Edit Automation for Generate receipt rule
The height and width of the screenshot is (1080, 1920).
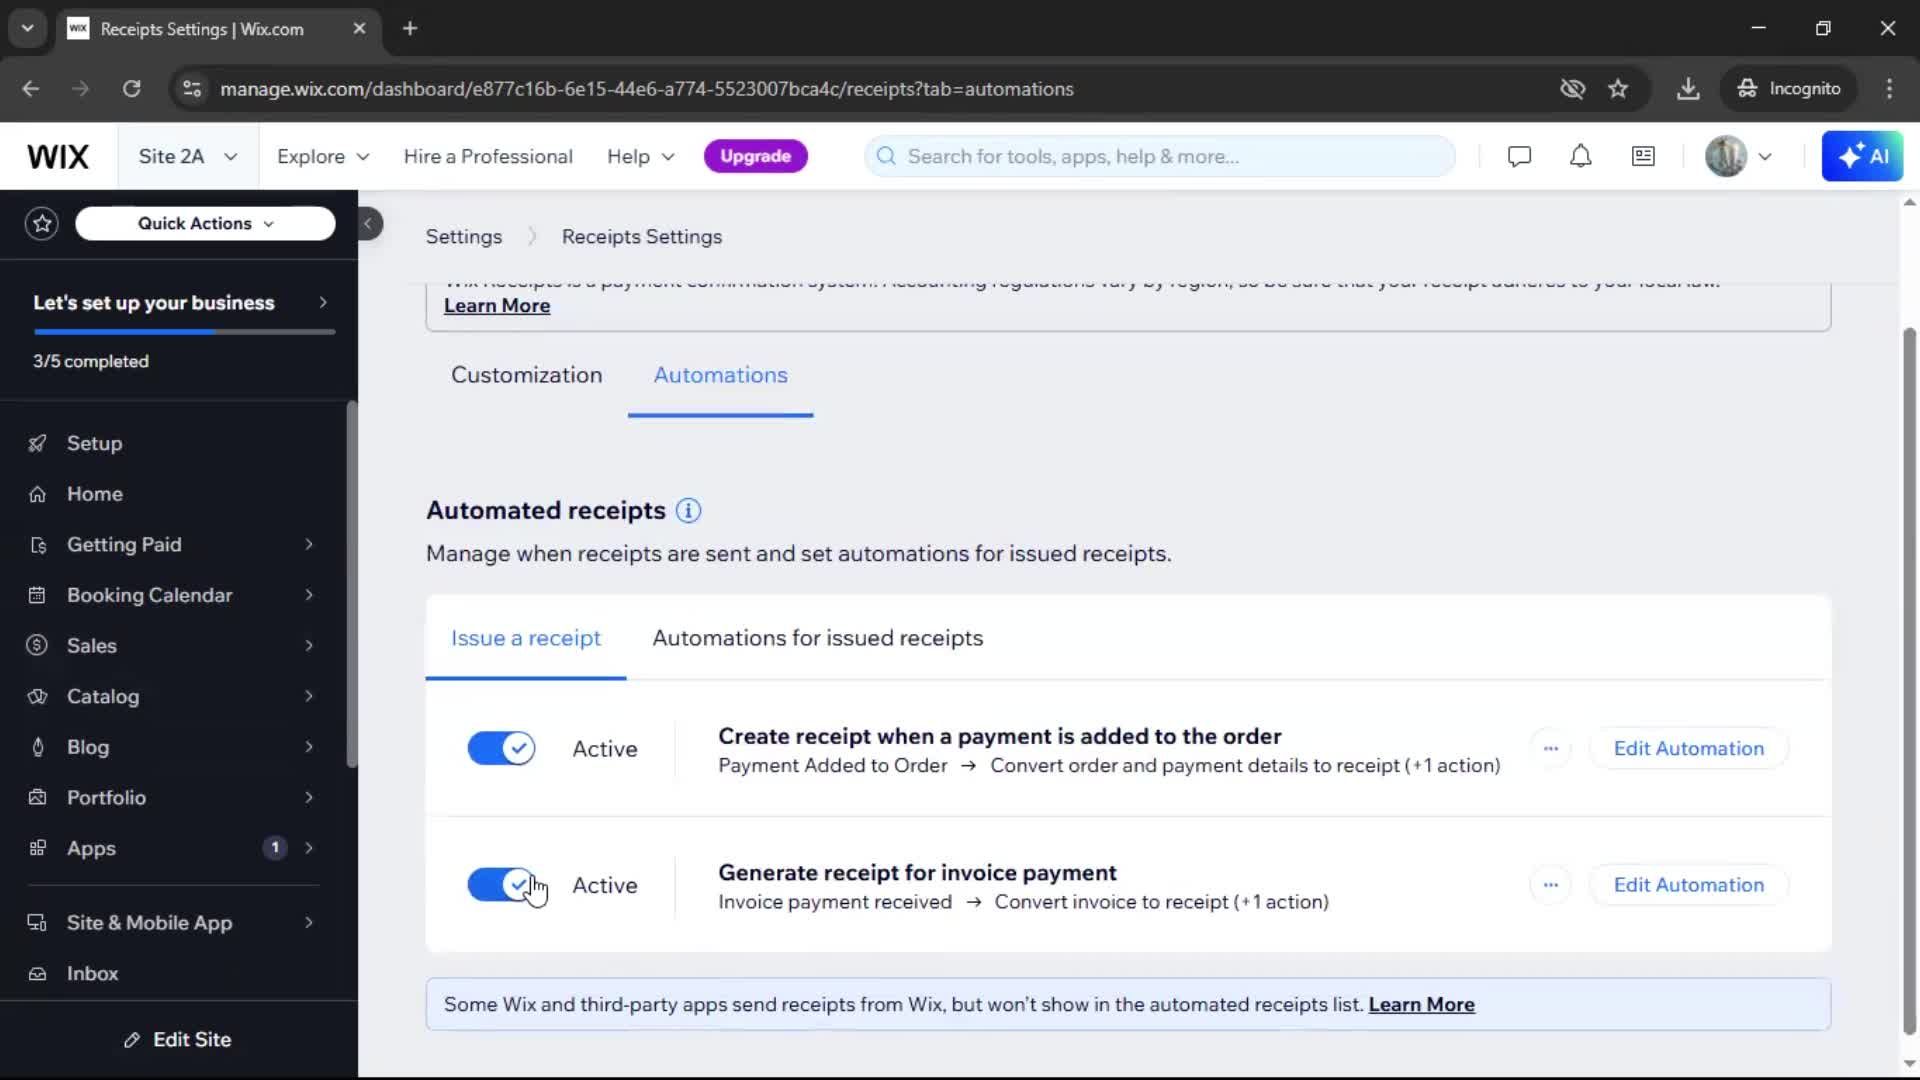click(1688, 885)
